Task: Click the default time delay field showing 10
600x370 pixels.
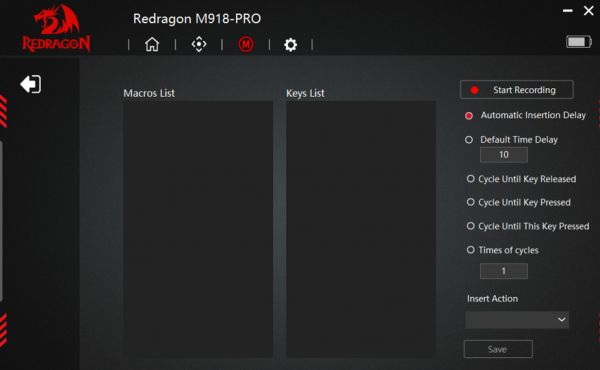Action: click(x=504, y=155)
